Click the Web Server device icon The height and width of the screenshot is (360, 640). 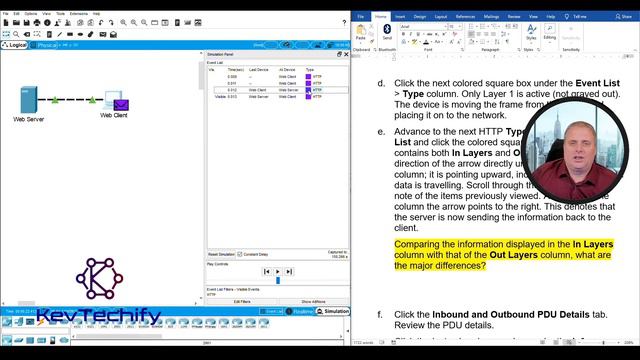coord(29,100)
